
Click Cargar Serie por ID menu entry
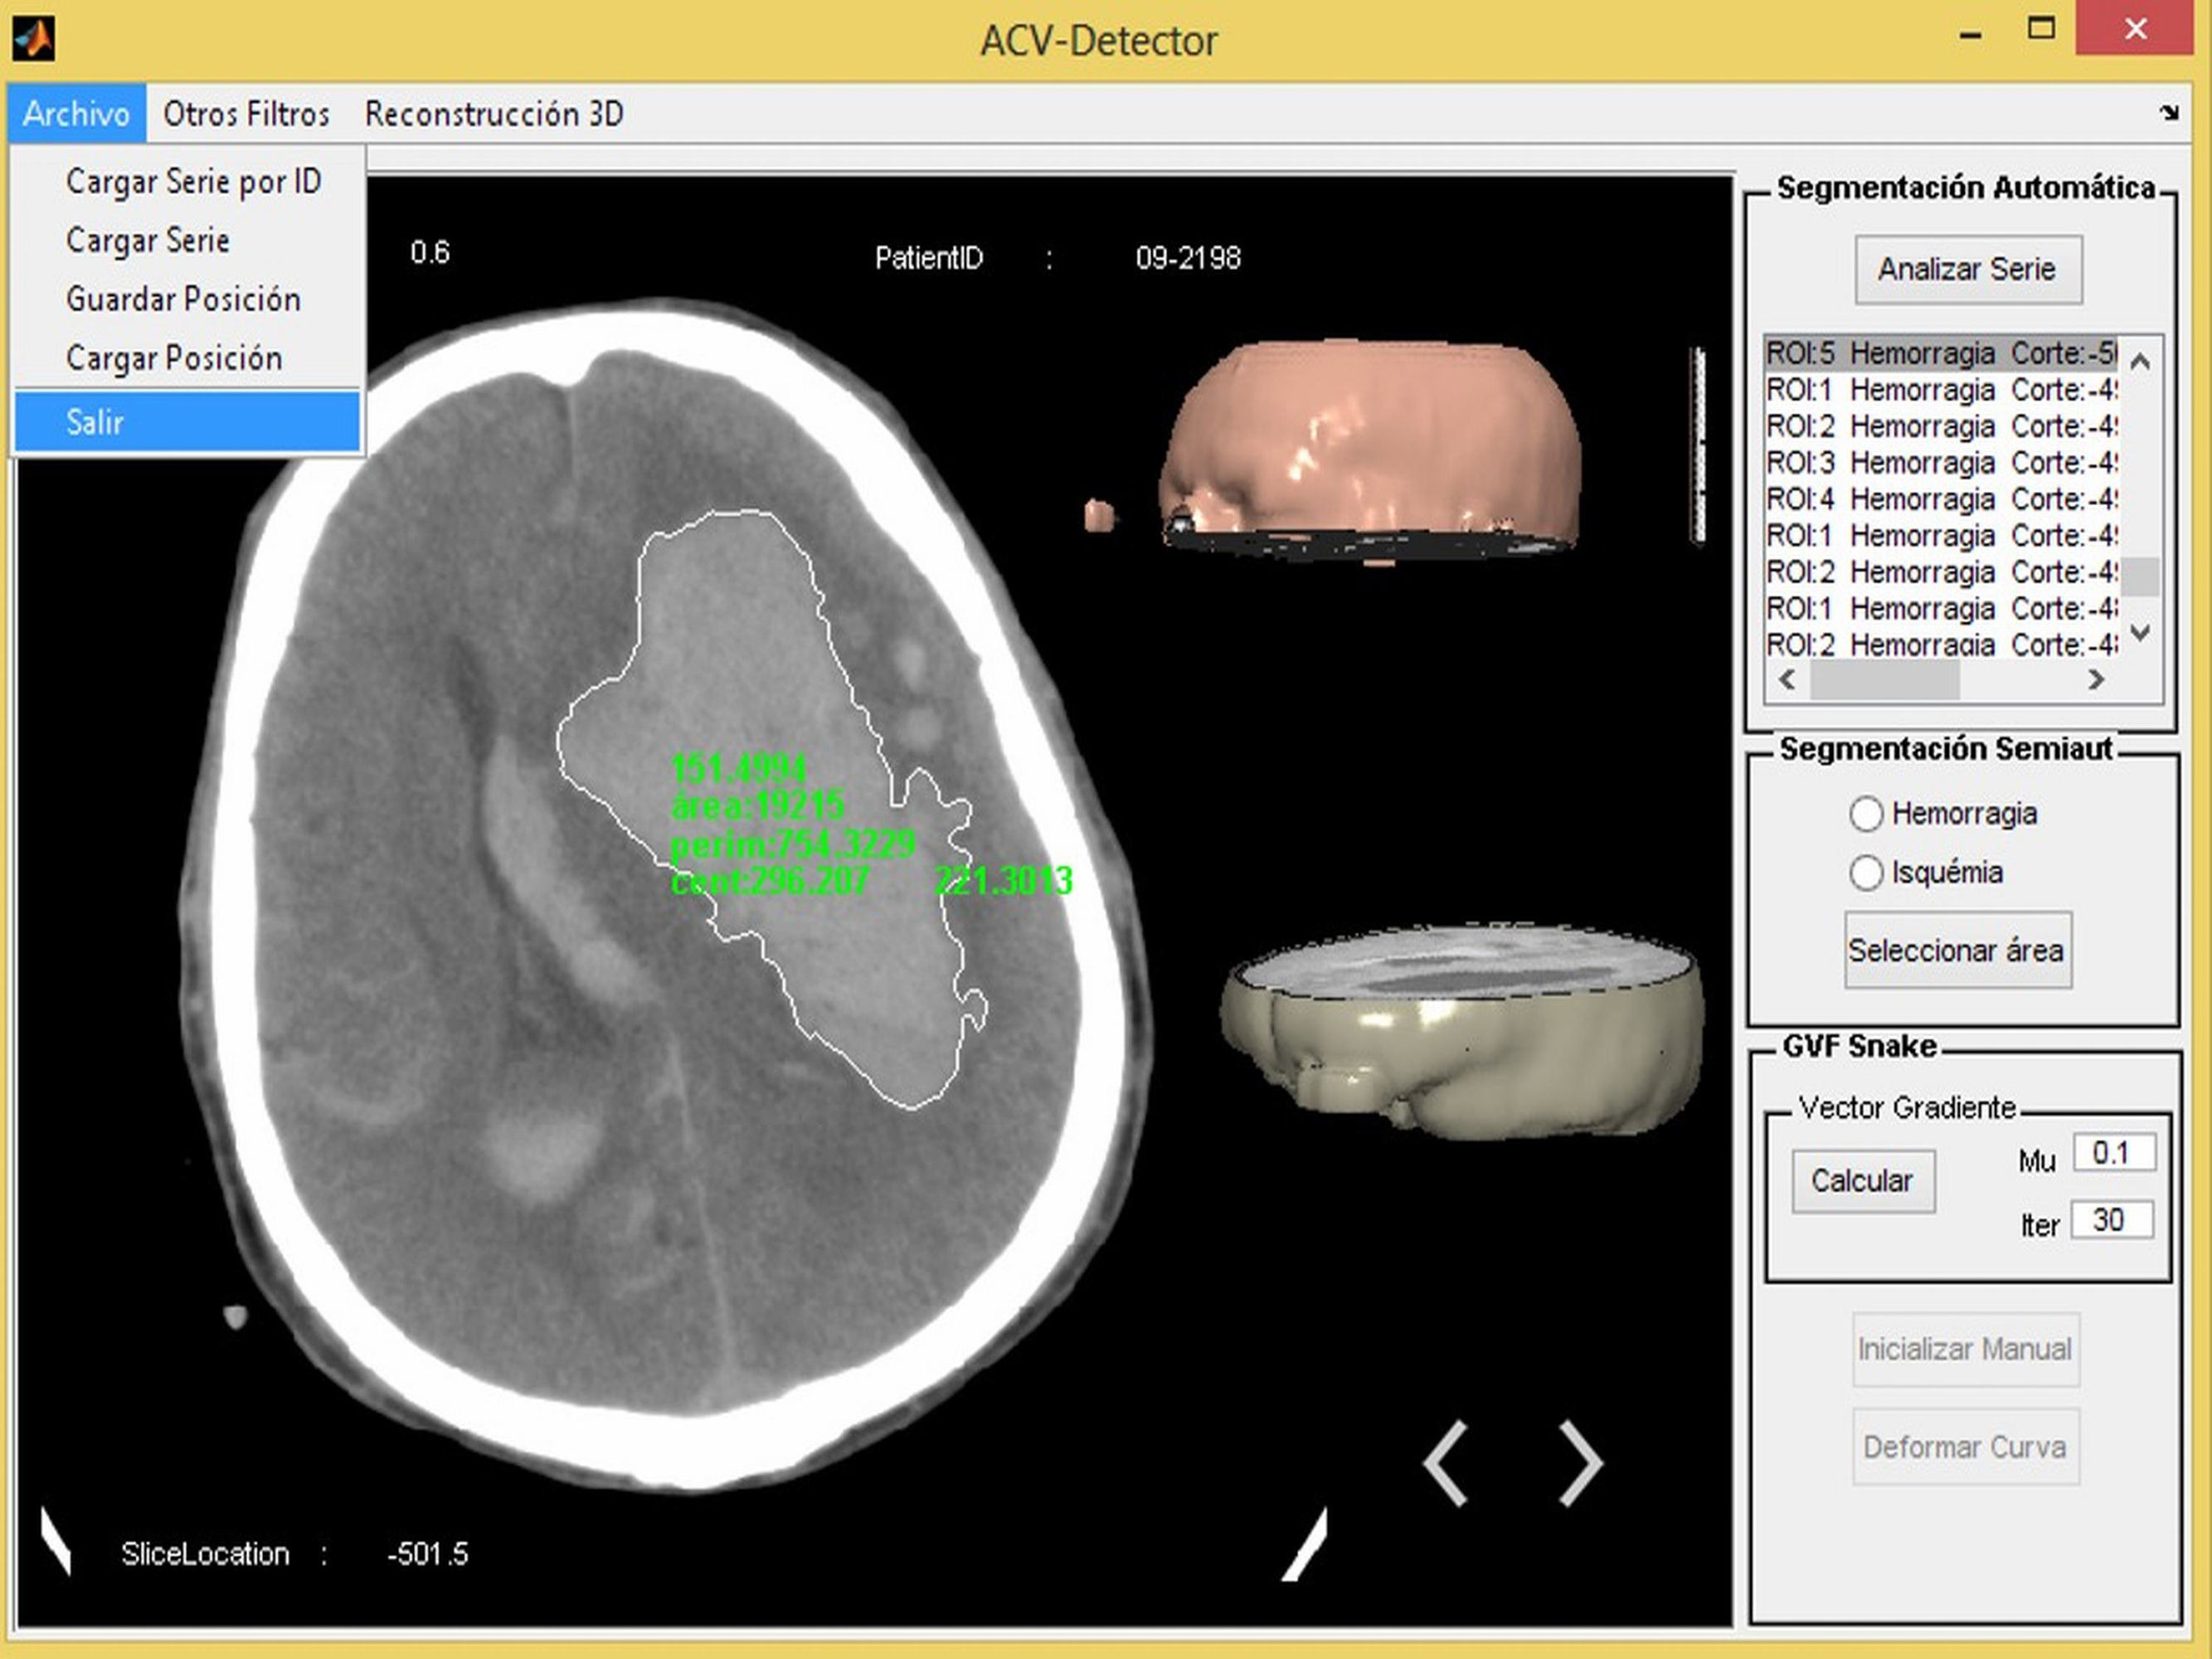193,182
